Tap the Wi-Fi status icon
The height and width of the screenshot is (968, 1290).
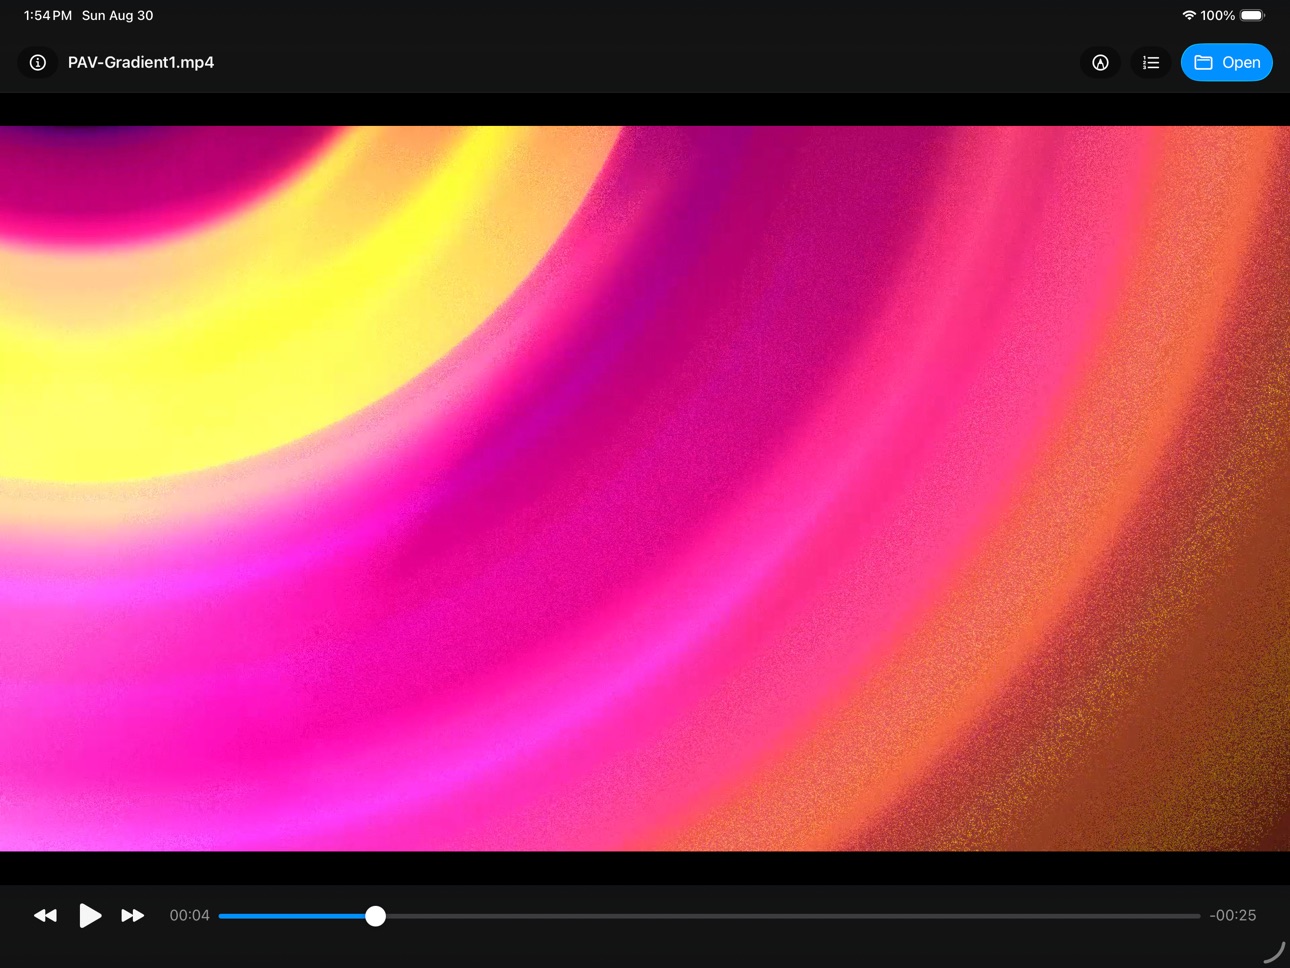1189,15
